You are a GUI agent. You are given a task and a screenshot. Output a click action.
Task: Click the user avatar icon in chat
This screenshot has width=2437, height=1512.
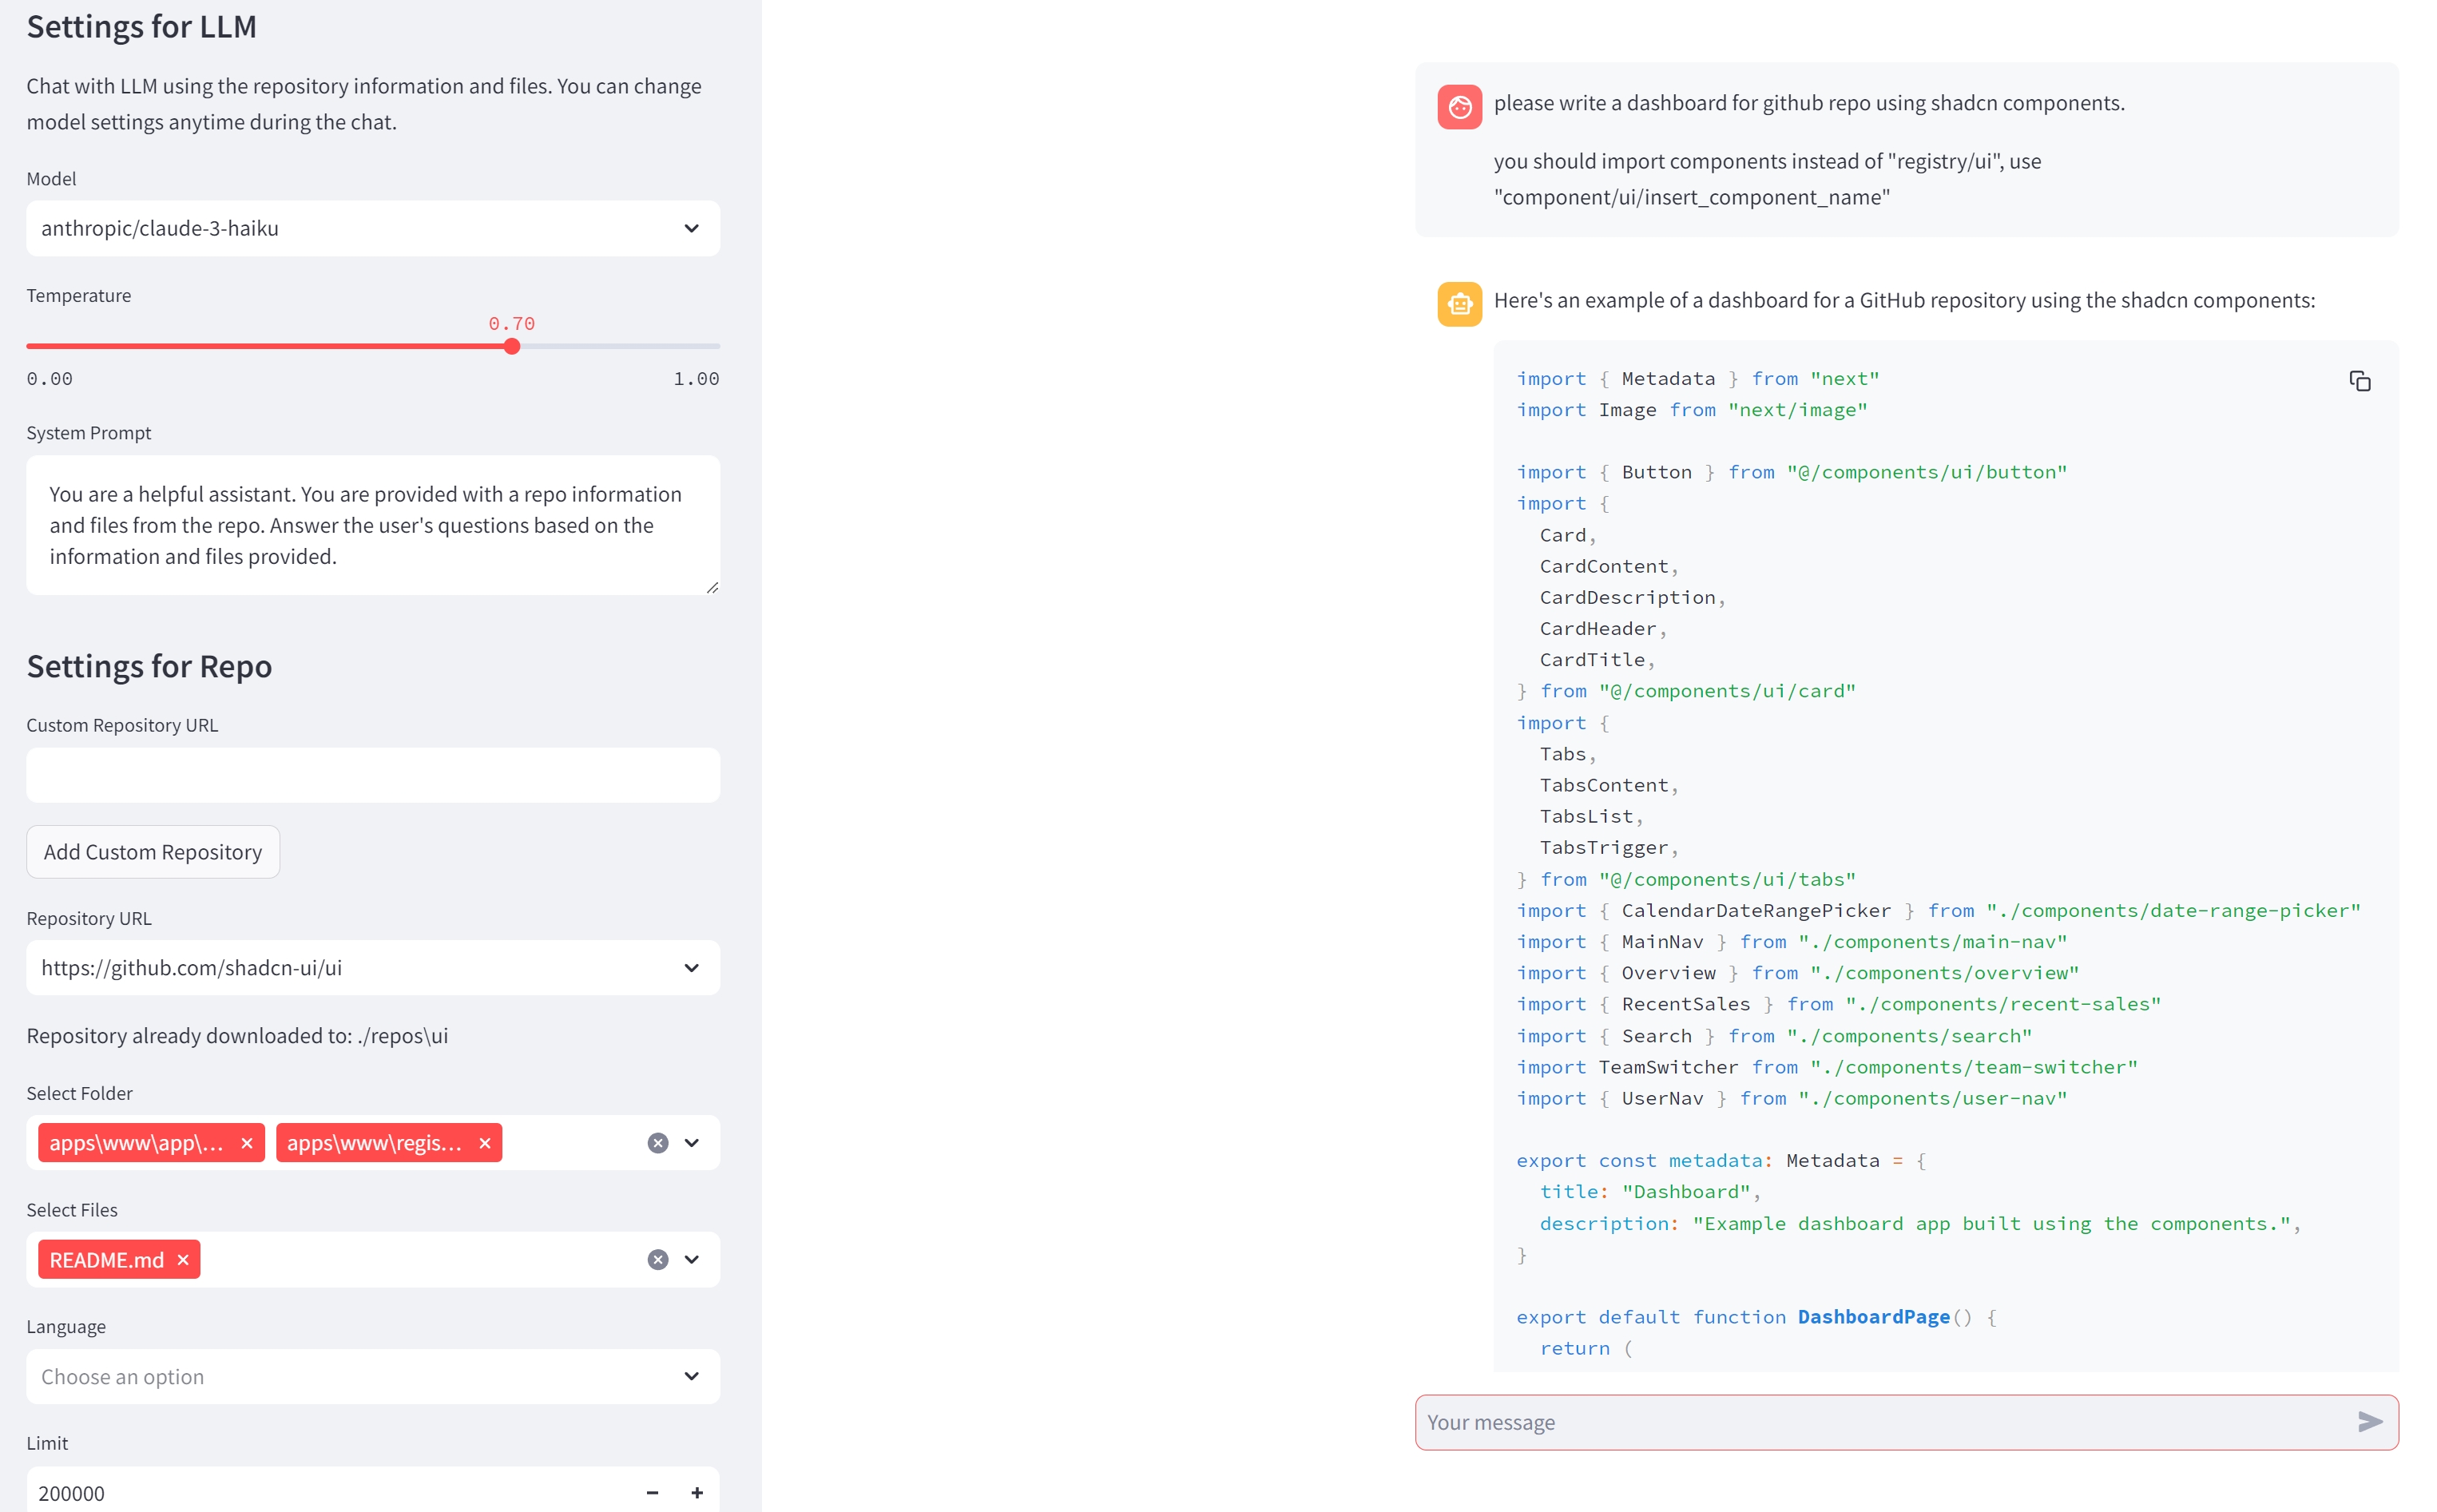coord(1459,106)
